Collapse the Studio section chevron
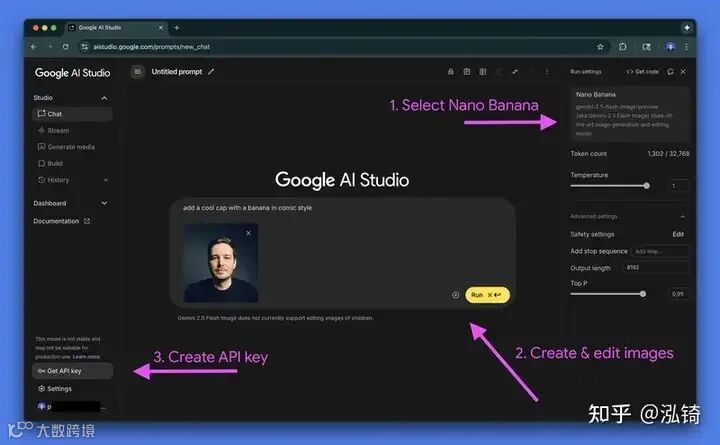 click(x=104, y=98)
